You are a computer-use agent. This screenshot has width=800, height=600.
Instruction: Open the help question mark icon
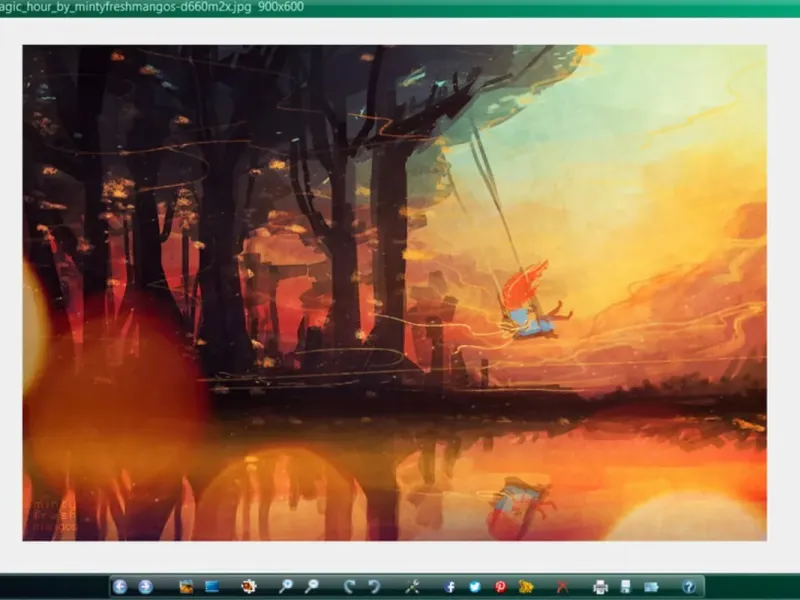click(689, 587)
